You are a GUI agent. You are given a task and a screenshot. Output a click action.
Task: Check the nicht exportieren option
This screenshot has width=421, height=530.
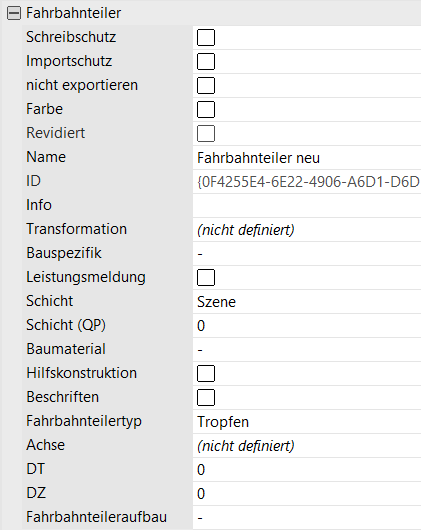[x=206, y=85]
